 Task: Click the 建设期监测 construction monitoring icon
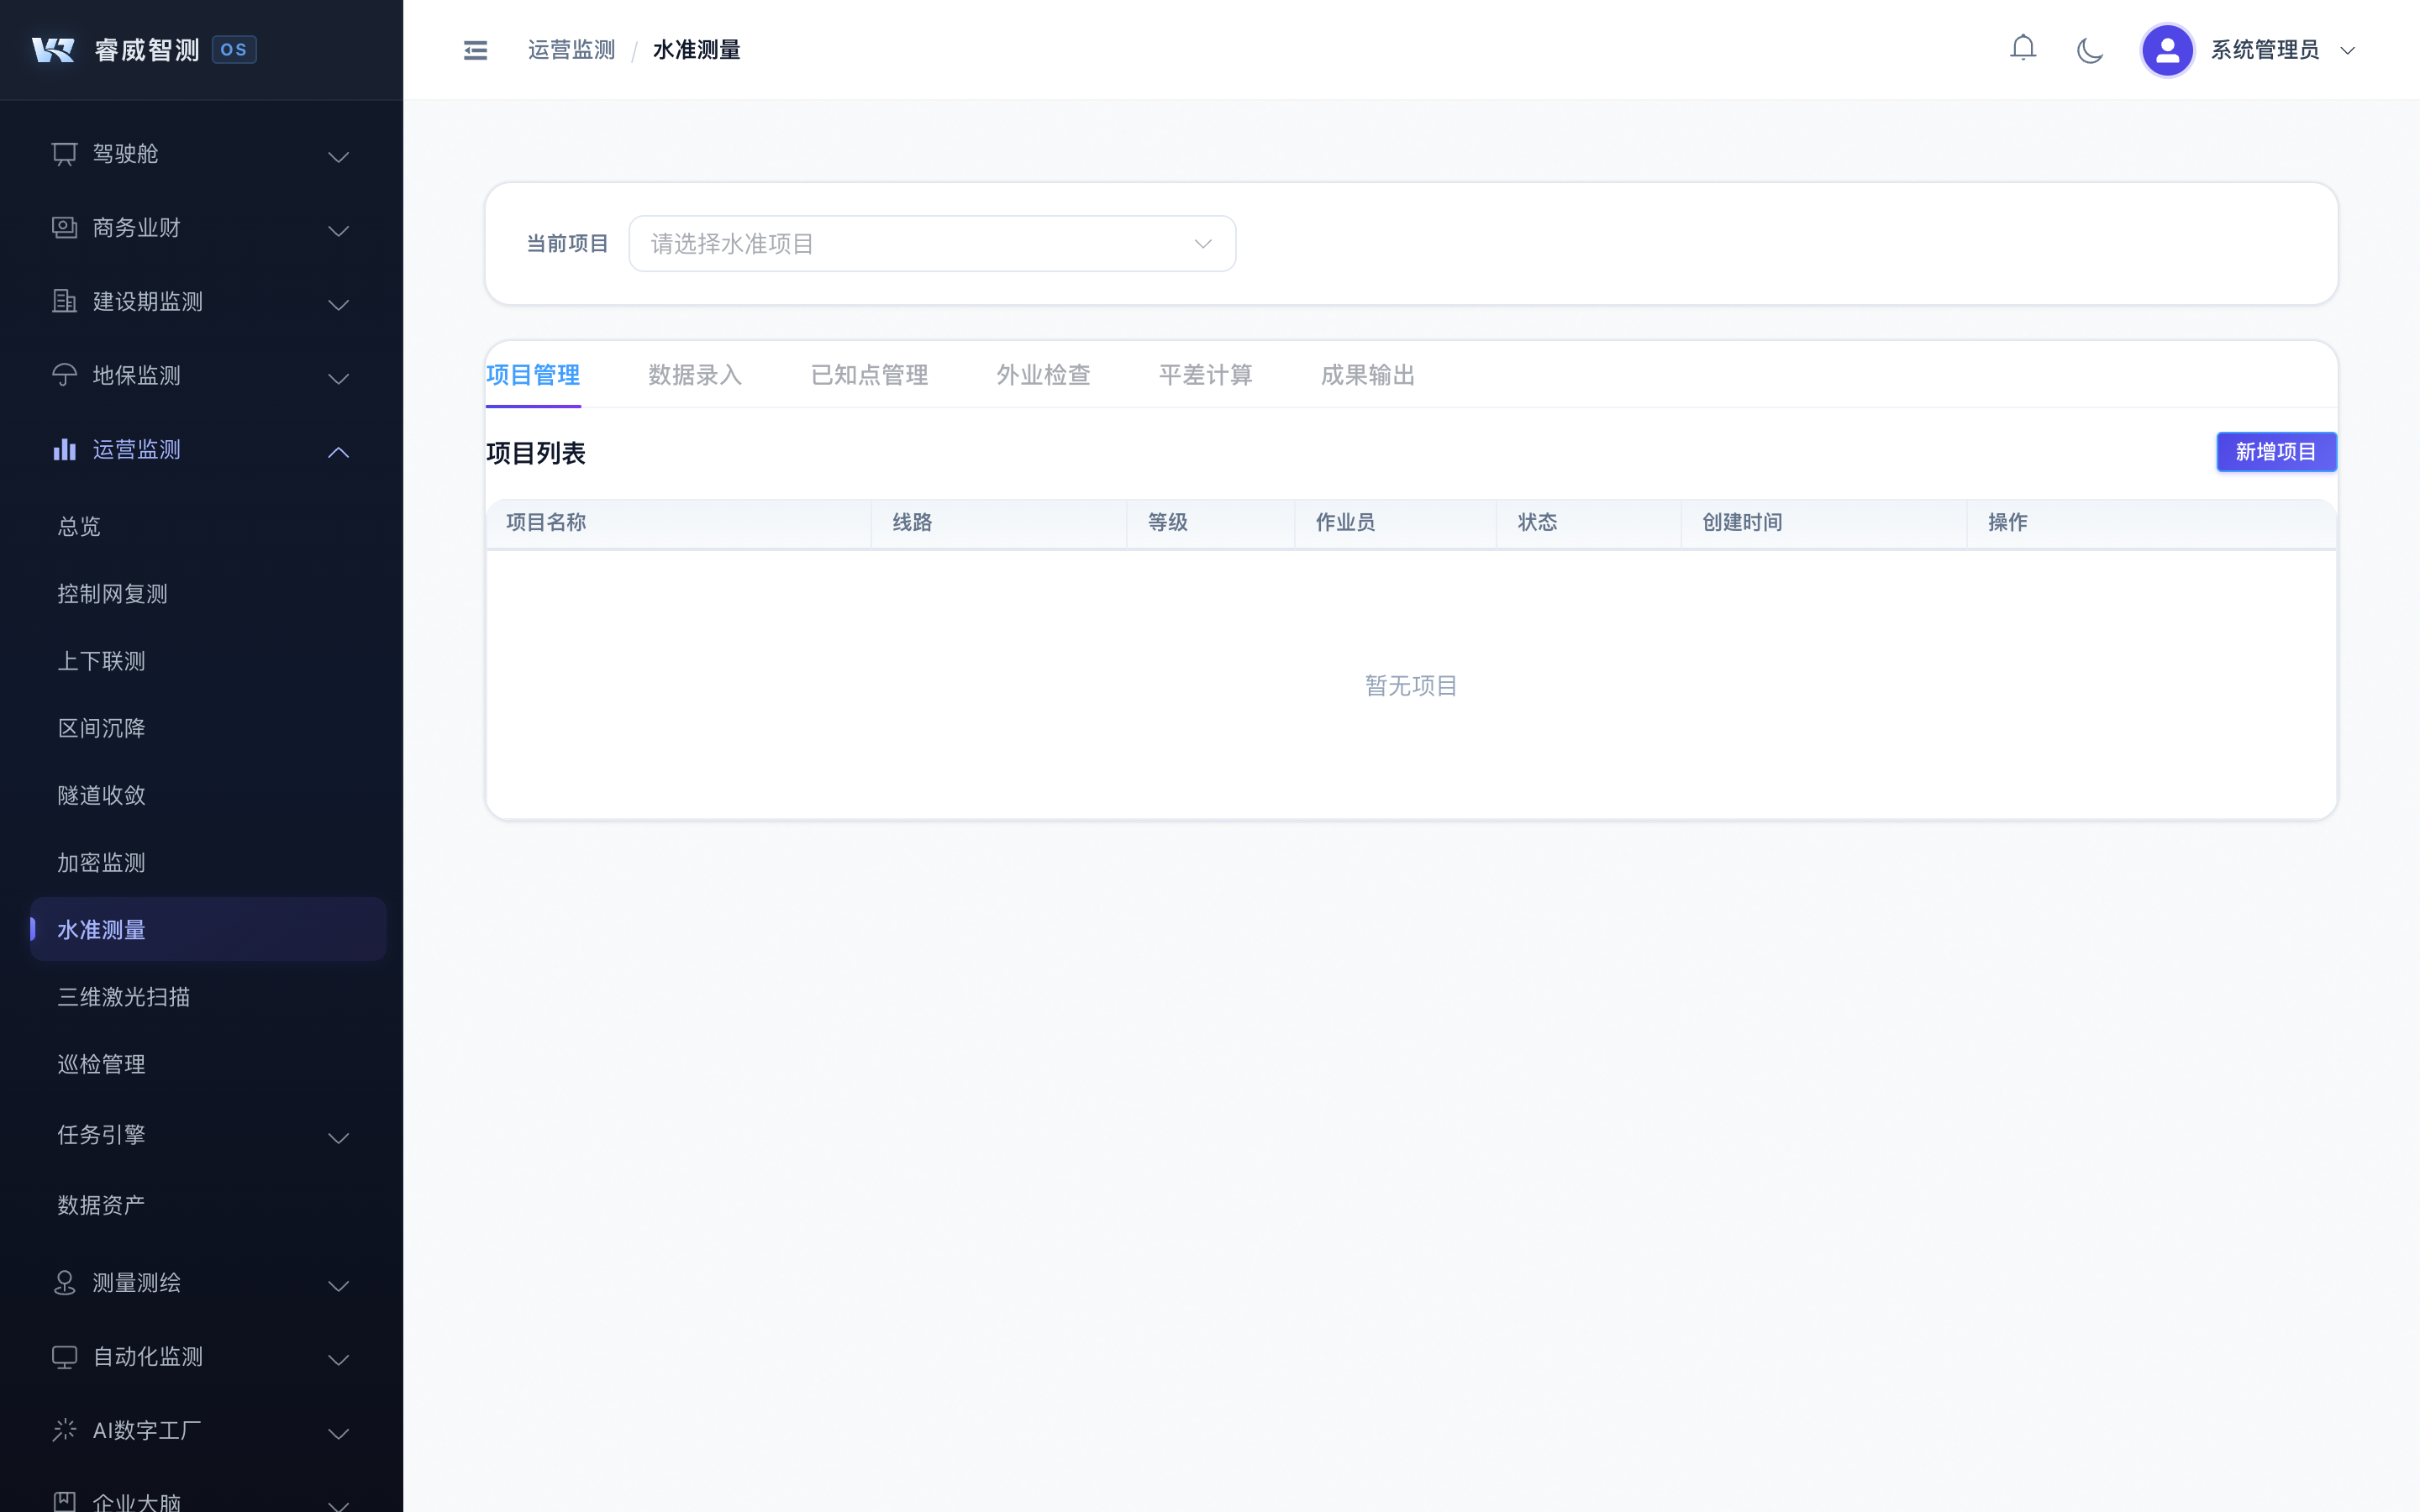[x=64, y=301]
